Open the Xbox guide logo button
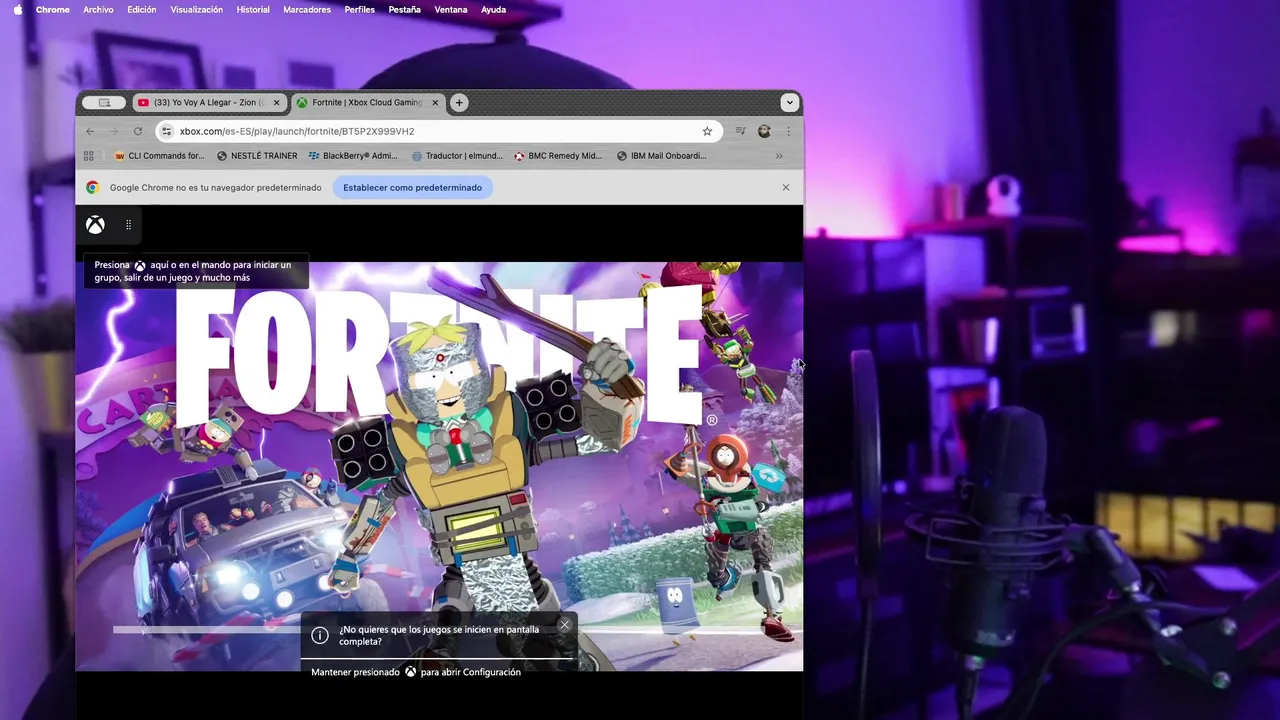Image resolution: width=1280 pixels, height=720 pixels. [x=95, y=225]
